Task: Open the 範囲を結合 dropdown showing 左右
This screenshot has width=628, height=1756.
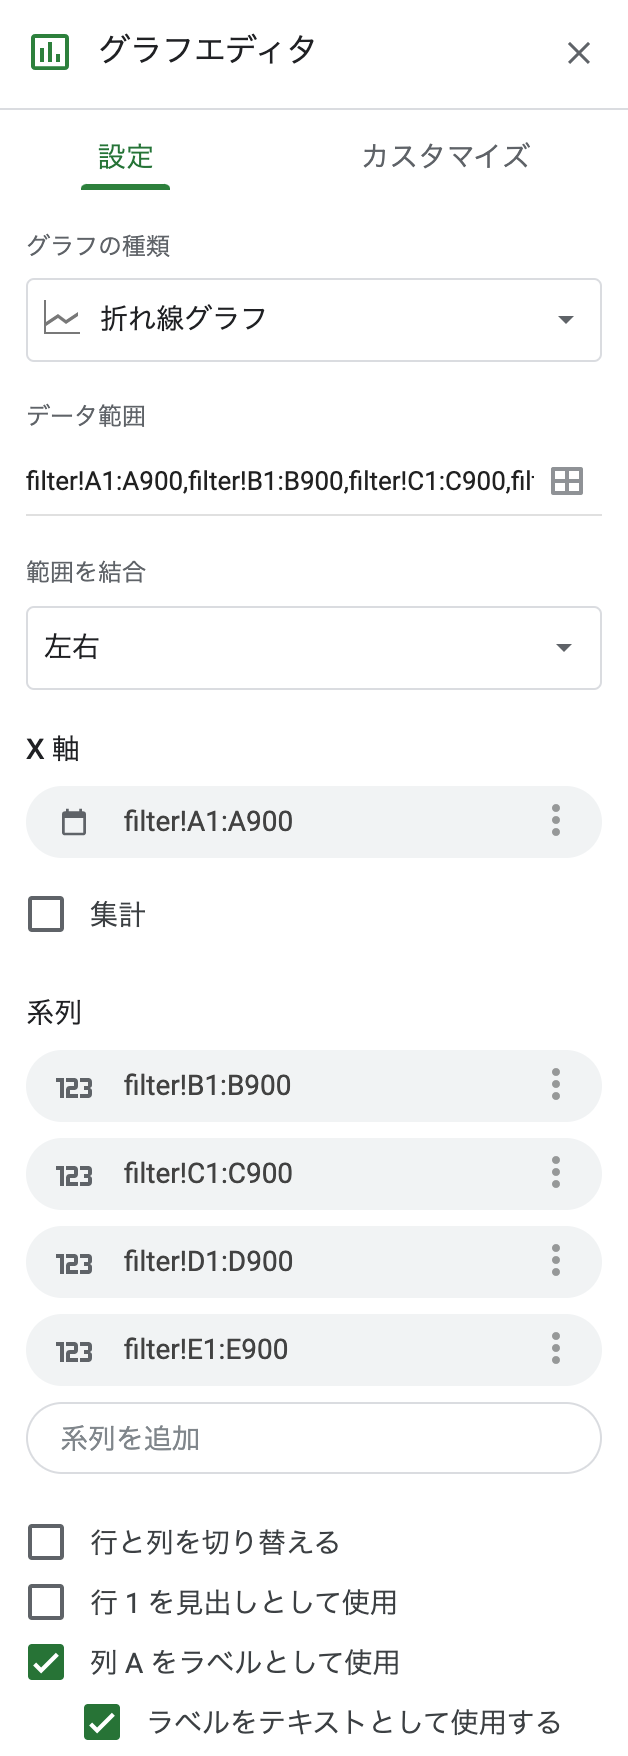Action: pyautogui.click(x=314, y=648)
